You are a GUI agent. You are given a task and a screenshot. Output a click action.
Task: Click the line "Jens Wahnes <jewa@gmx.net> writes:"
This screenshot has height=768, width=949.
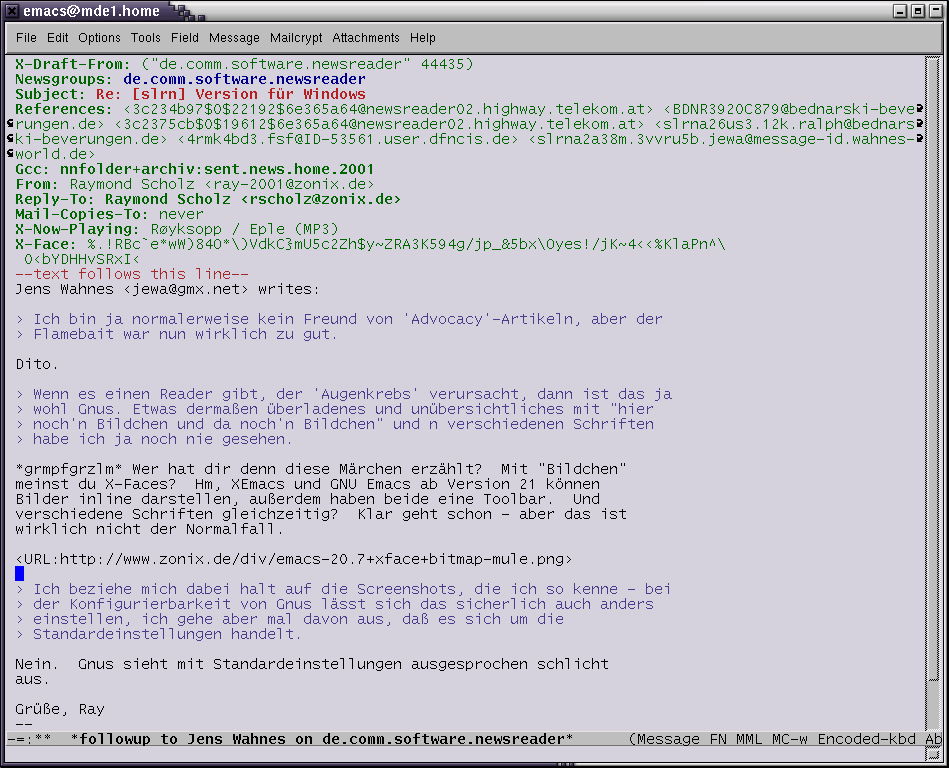pyautogui.click(x=167, y=289)
